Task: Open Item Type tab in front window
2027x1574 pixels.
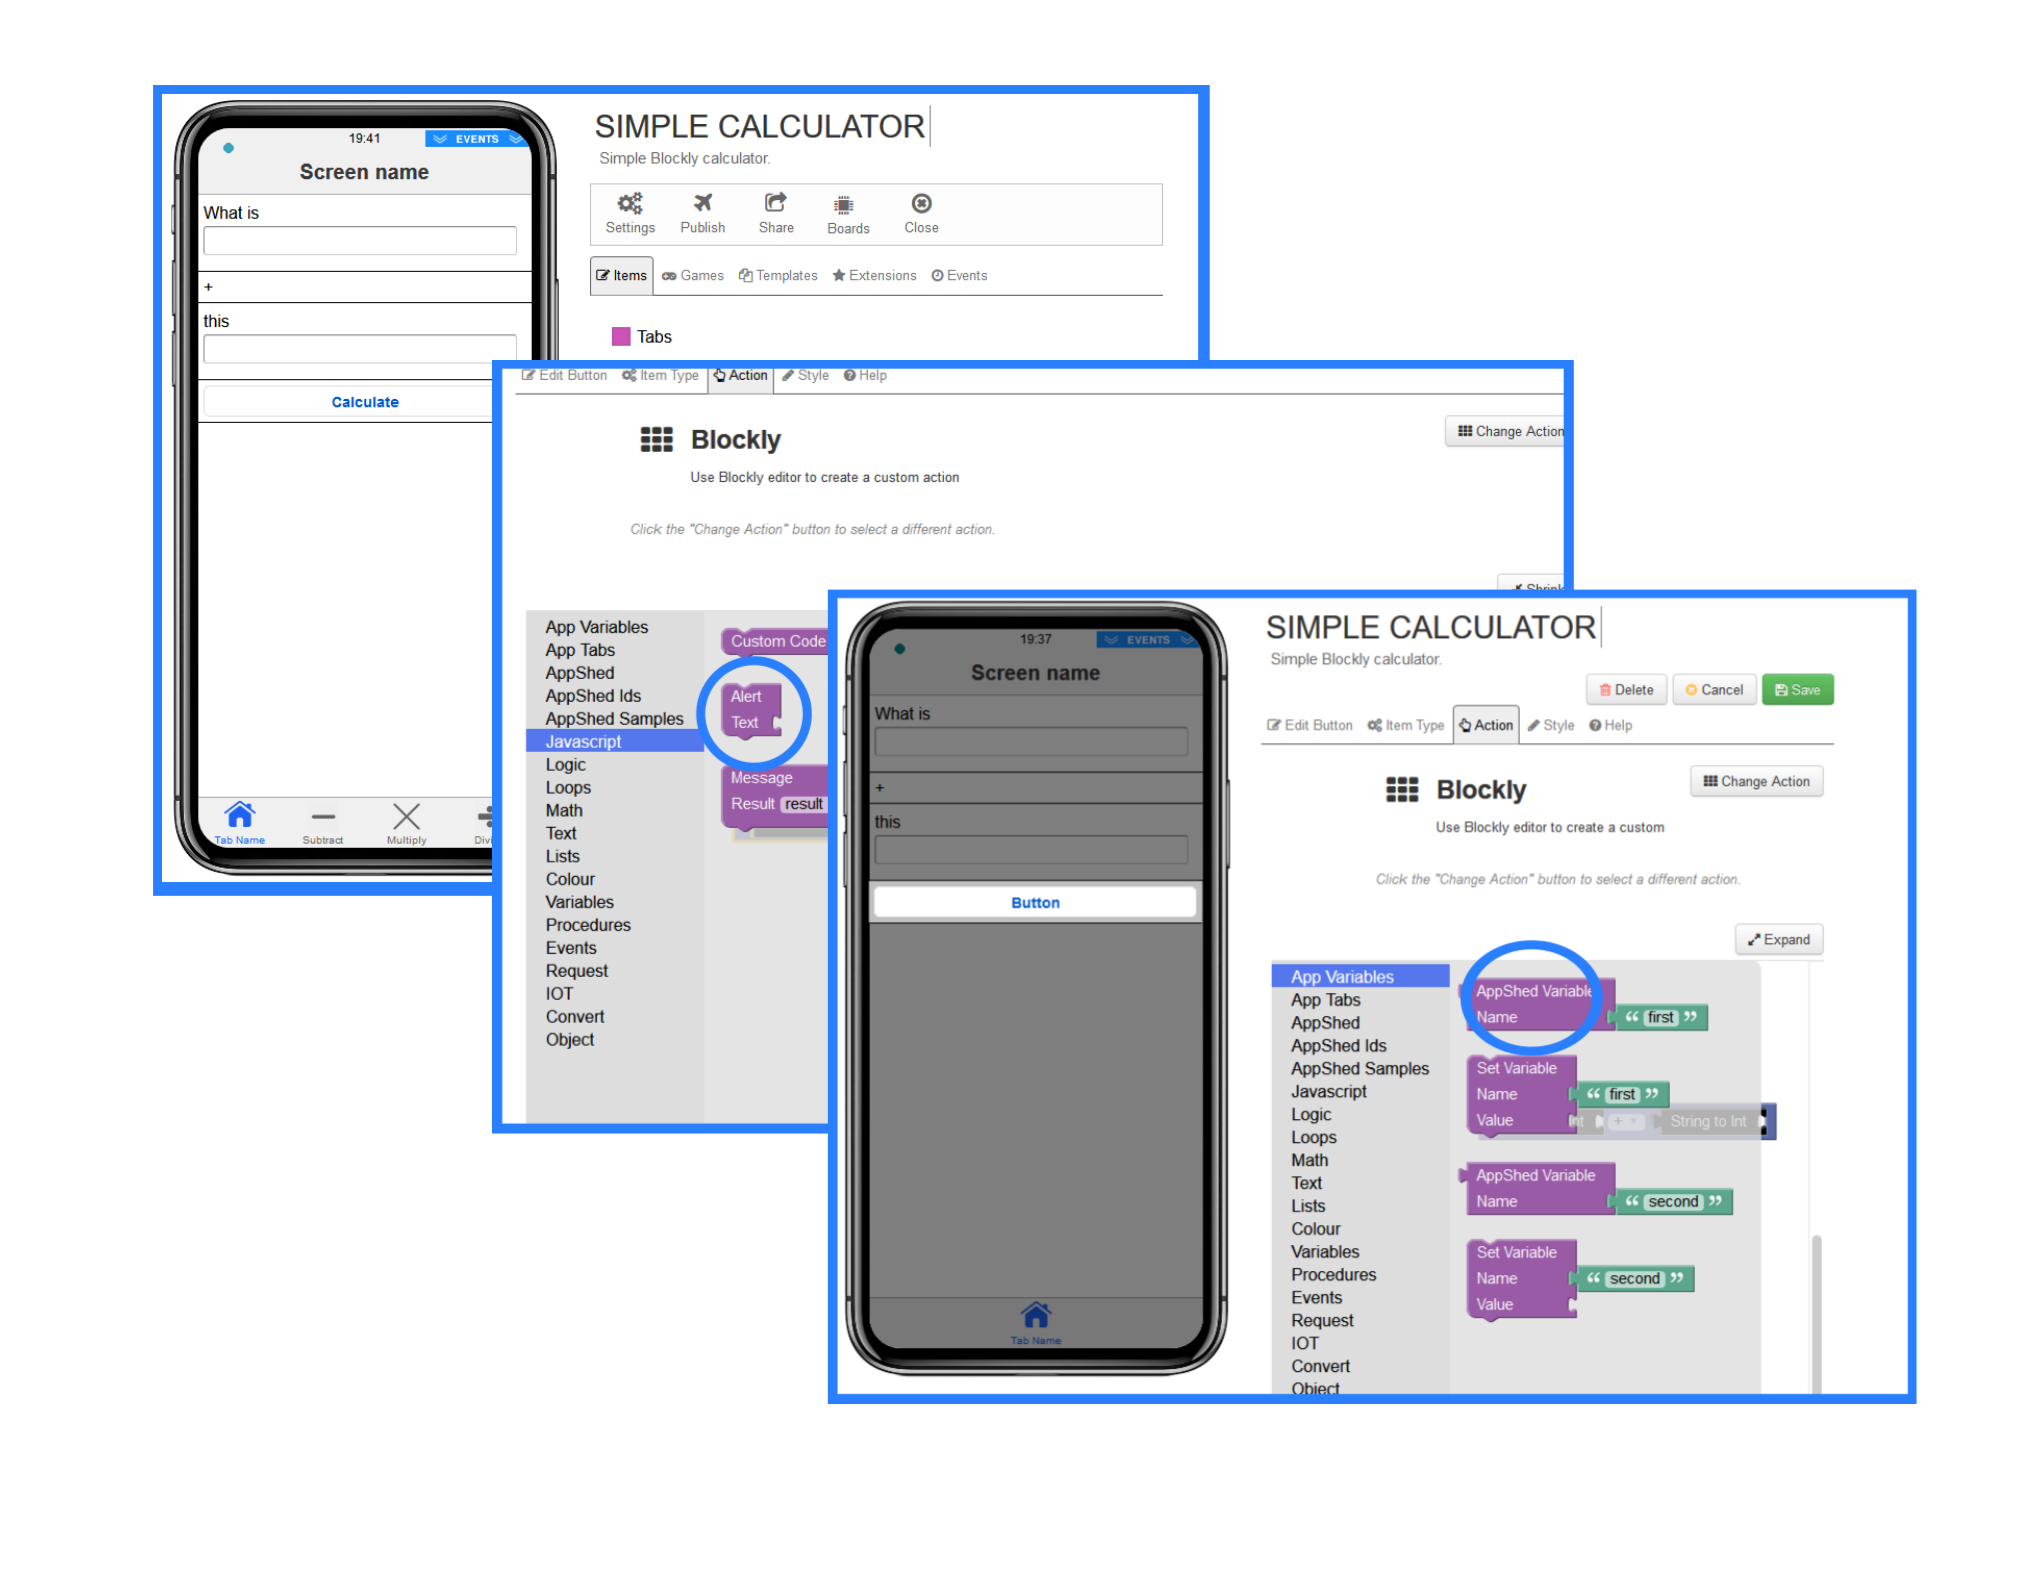Action: click(x=1405, y=725)
